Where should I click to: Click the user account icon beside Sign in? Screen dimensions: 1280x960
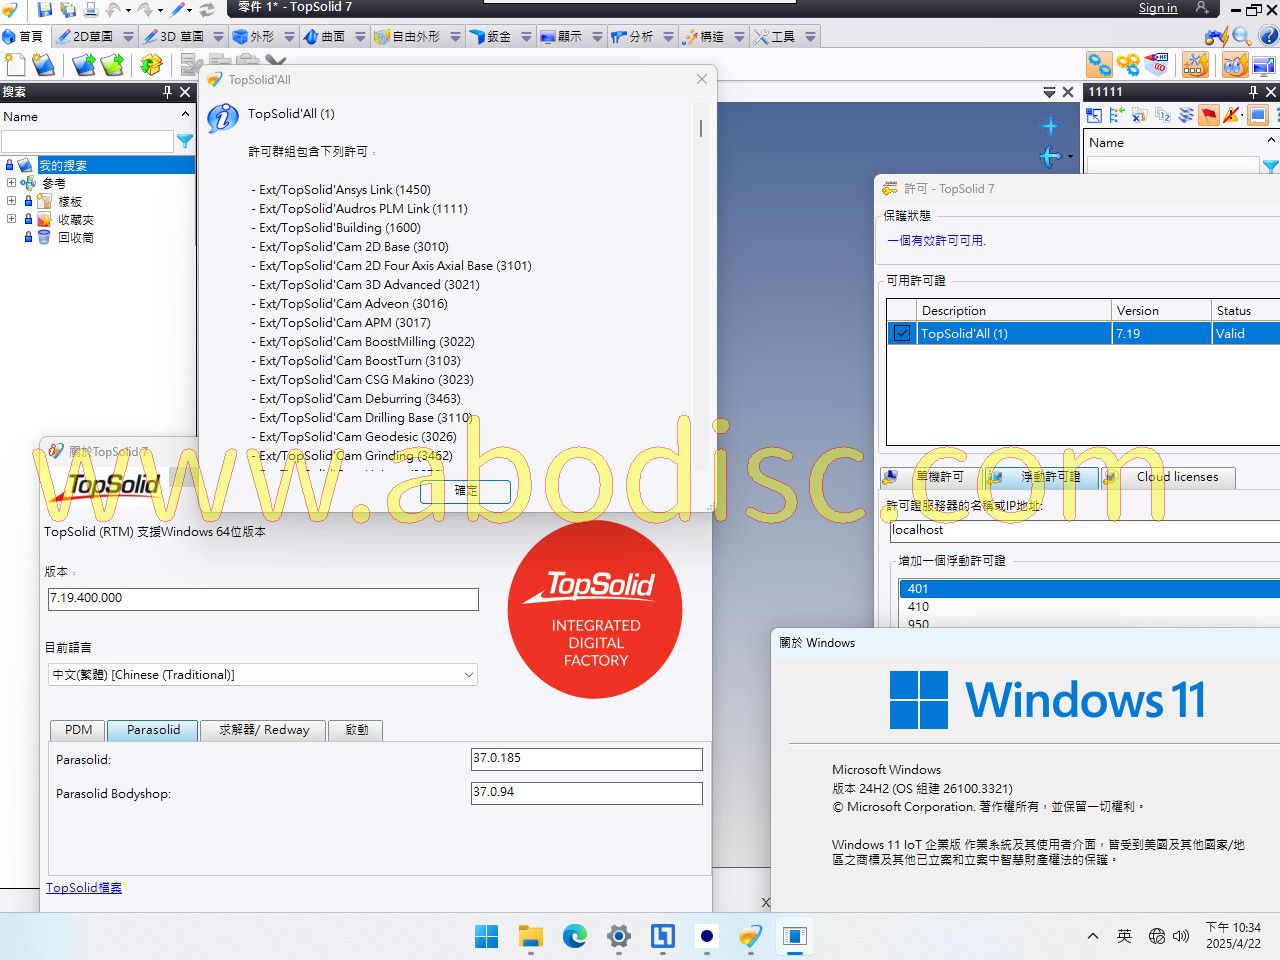point(1202,8)
